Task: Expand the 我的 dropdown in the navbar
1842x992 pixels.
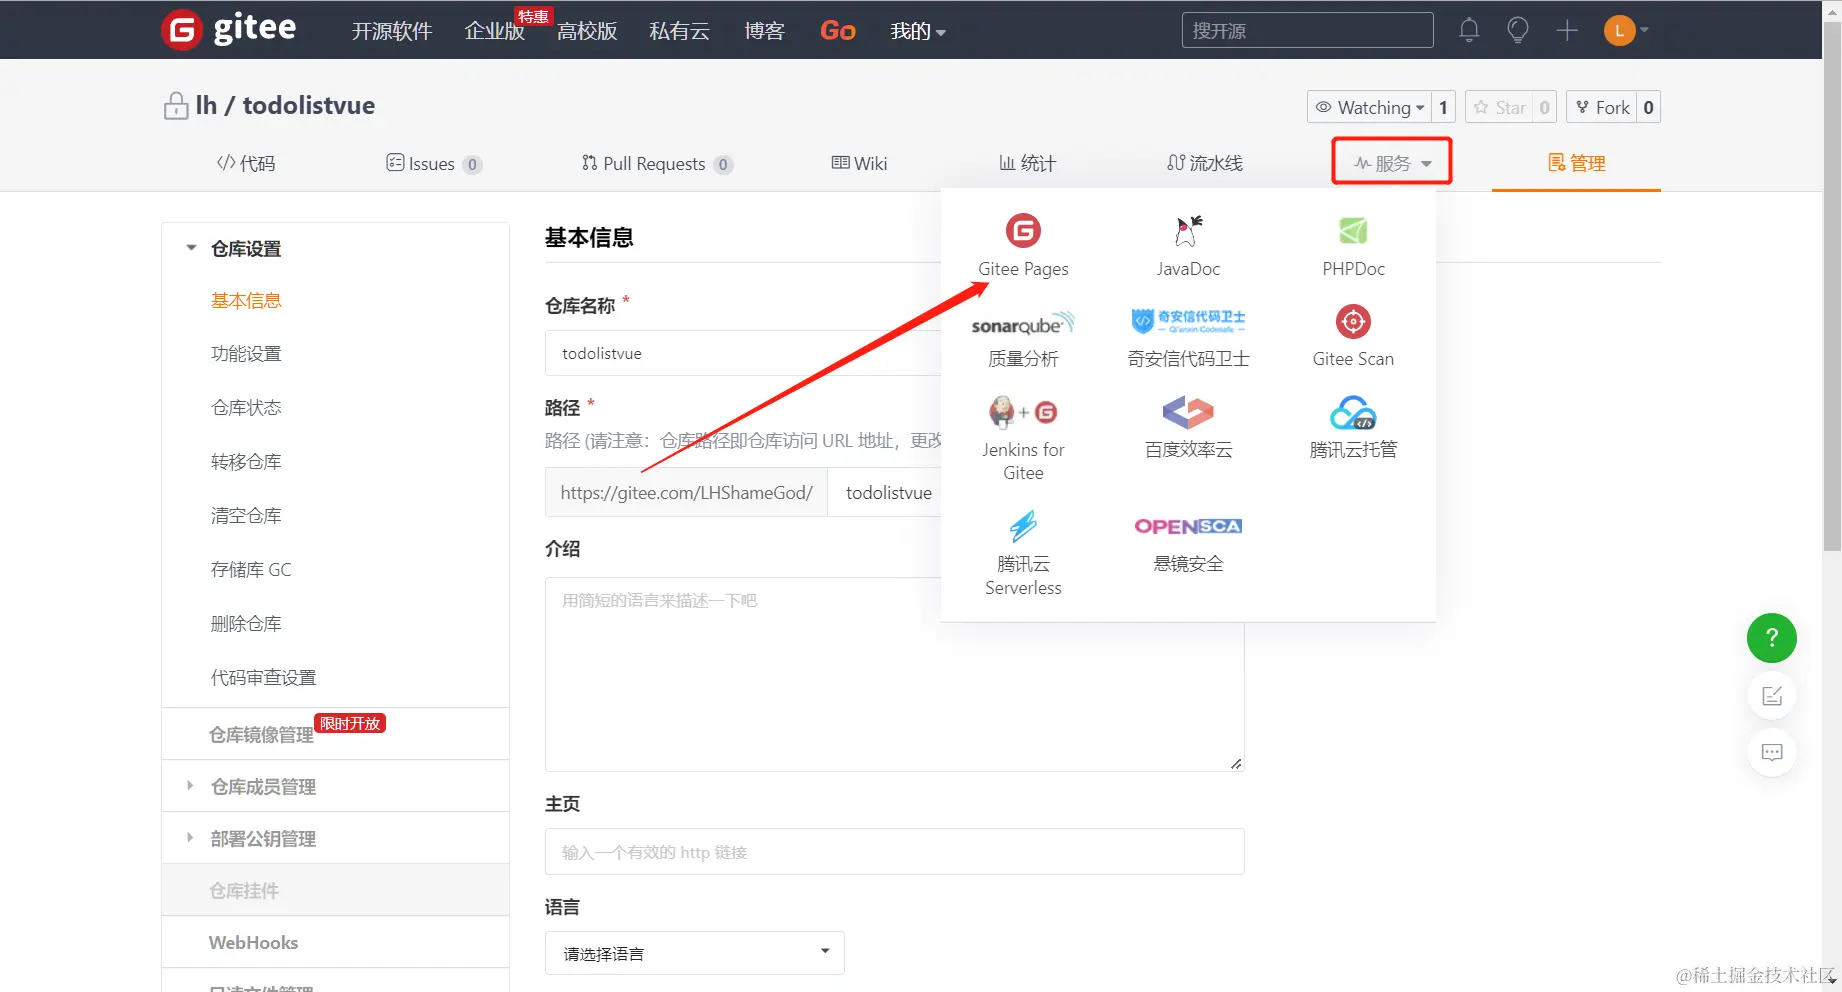Action: pyautogui.click(x=918, y=31)
